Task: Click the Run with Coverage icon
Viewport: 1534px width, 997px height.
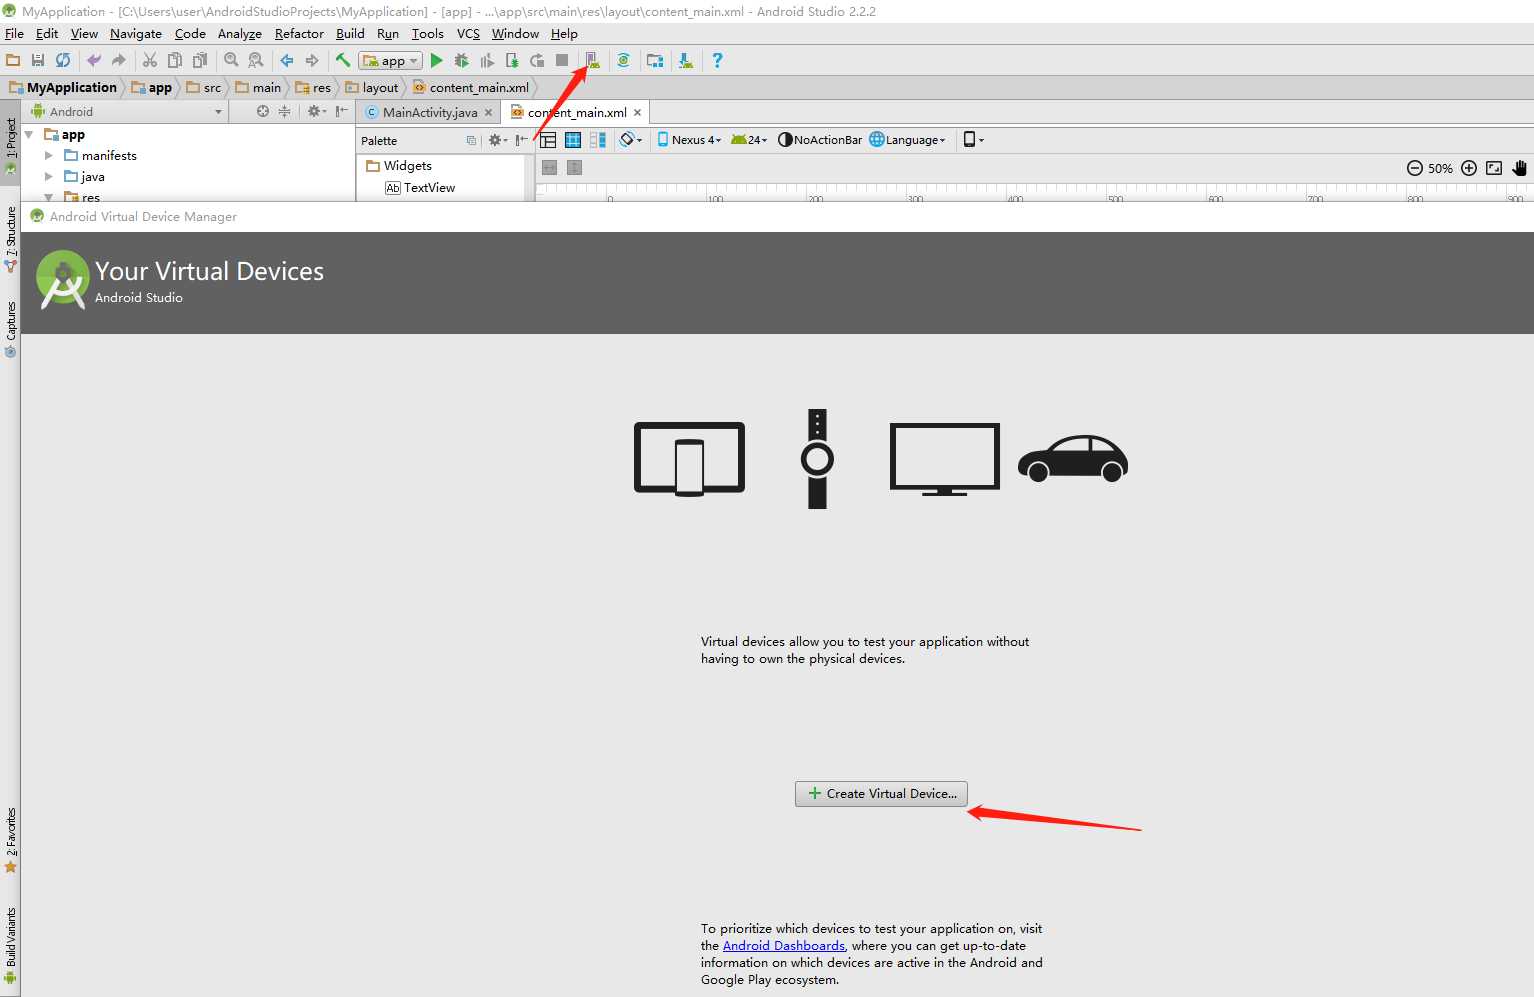Action: 487,60
